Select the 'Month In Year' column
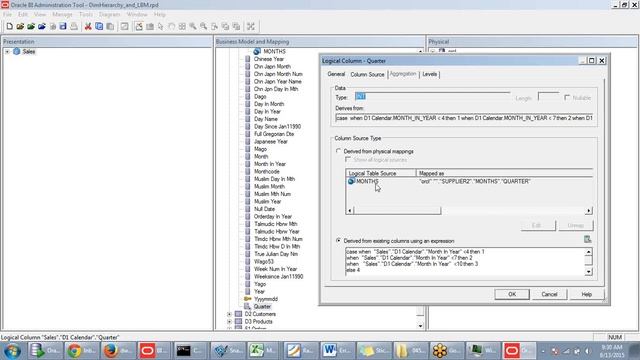The height and width of the screenshot is (360, 640). coord(270,164)
